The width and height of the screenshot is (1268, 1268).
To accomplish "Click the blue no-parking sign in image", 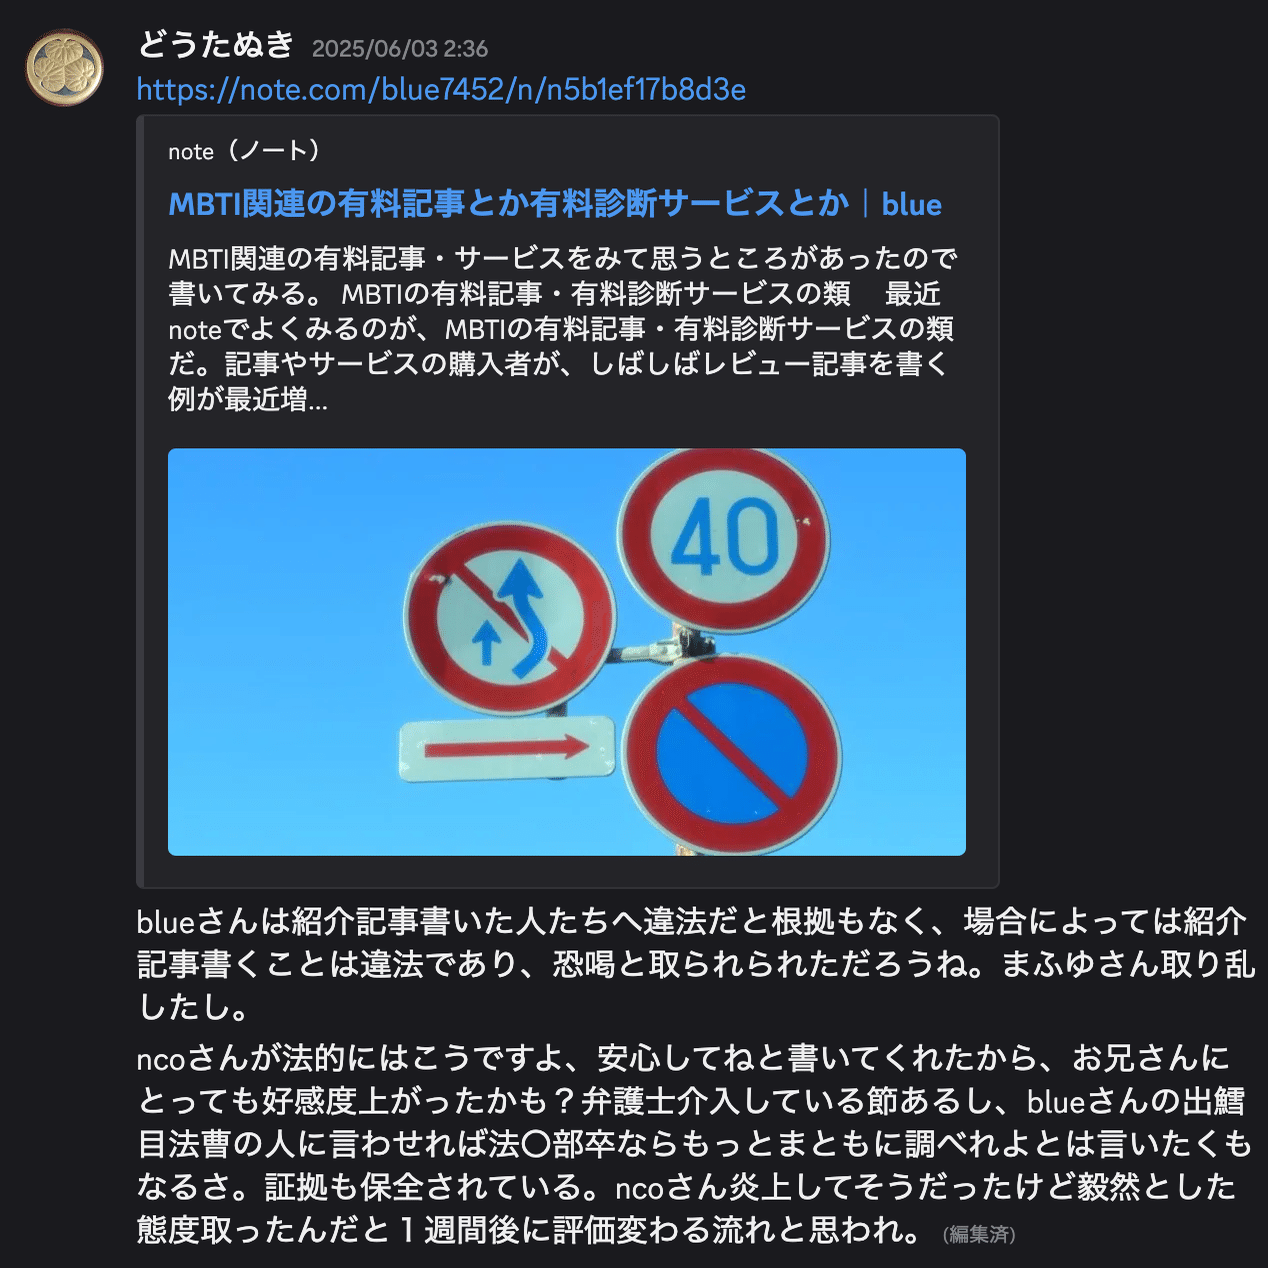I will point(731,754).
